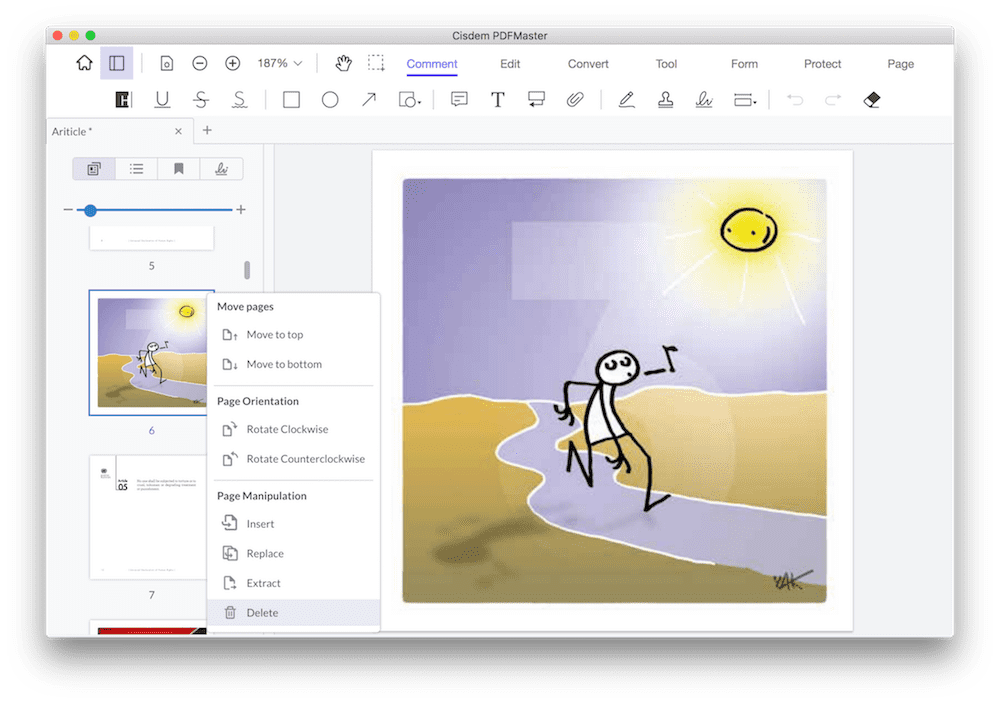Add a sticky note comment
The width and height of the screenshot is (1000, 703).
tap(459, 100)
